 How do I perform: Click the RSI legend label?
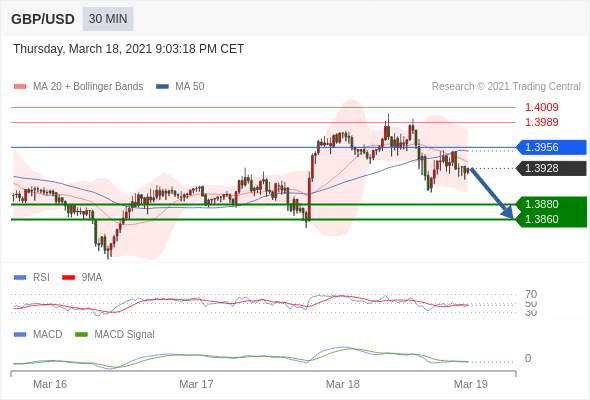[x=41, y=278]
